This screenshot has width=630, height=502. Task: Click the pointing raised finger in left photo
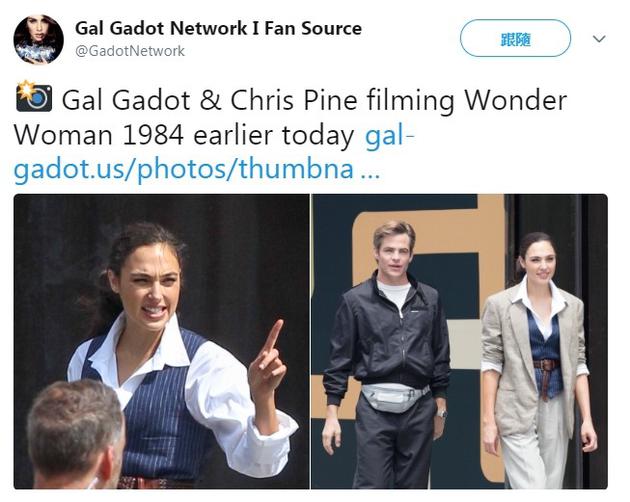(x=274, y=336)
